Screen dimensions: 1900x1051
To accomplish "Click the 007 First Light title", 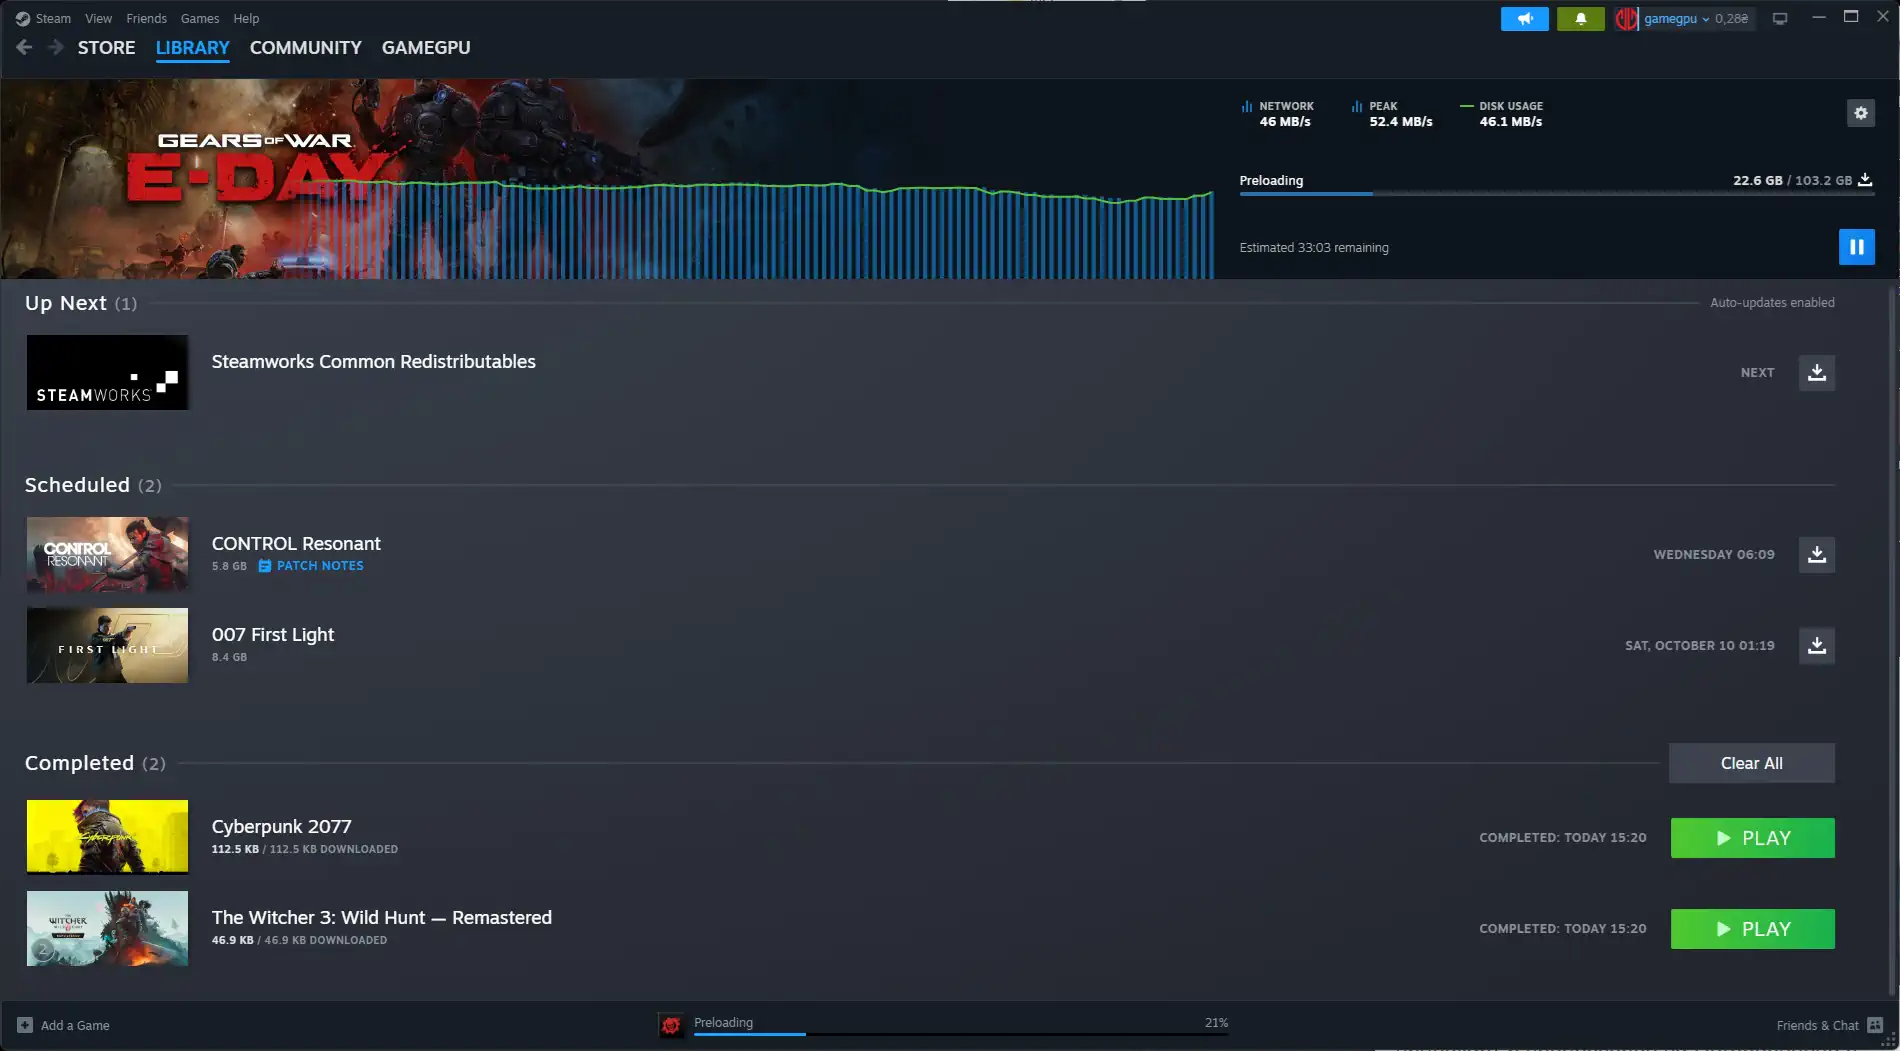I will [x=273, y=634].
